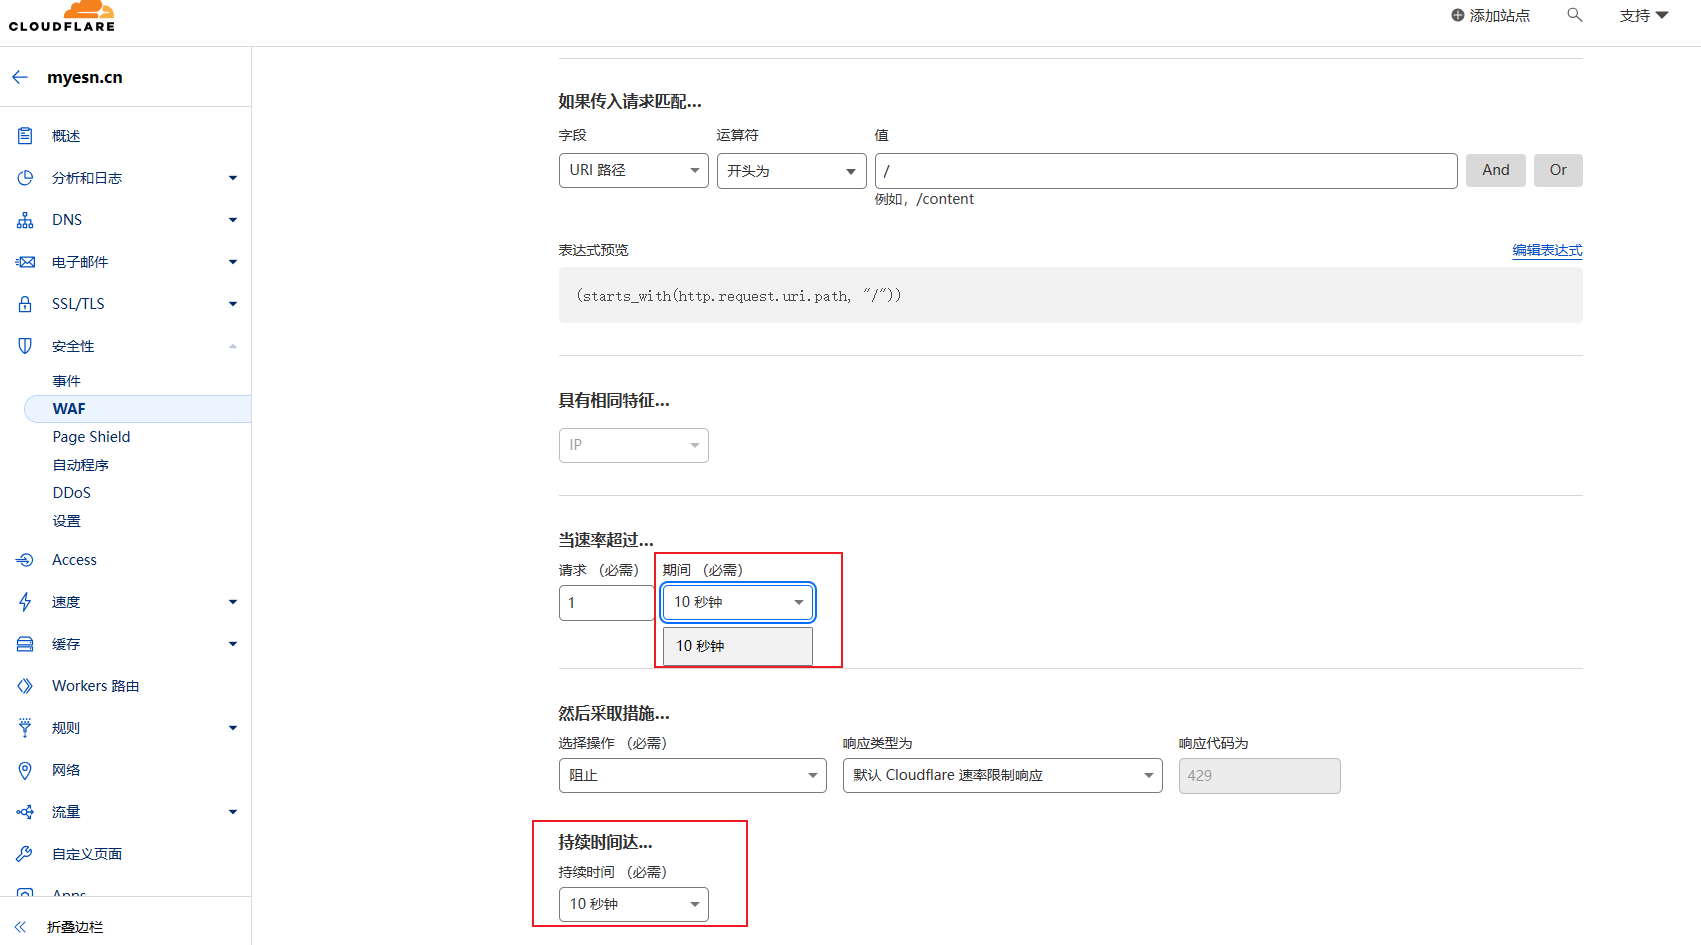Click the back arrow beside myesn.cn
1701x945 pixels.
pos(20,77)
